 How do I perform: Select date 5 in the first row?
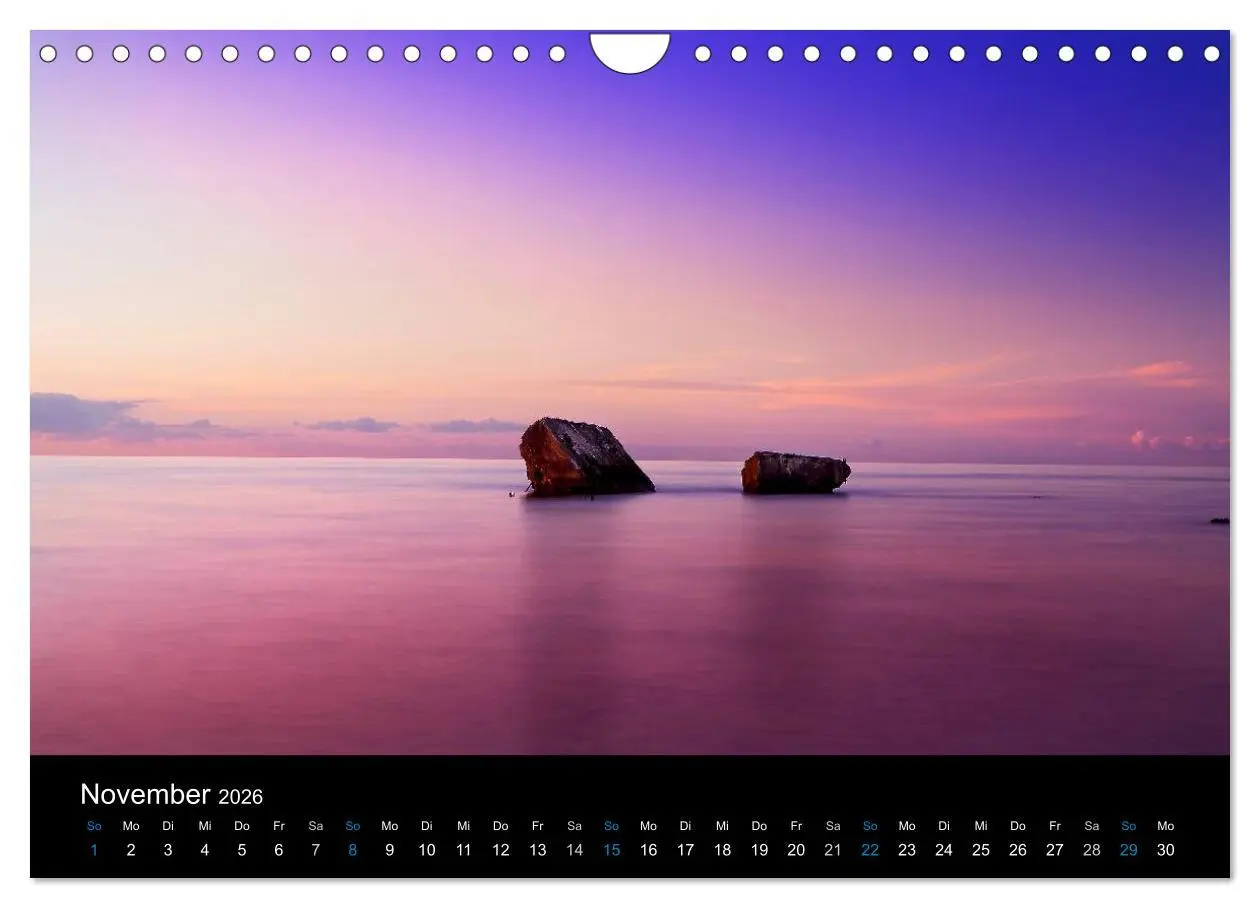(241, 849)
